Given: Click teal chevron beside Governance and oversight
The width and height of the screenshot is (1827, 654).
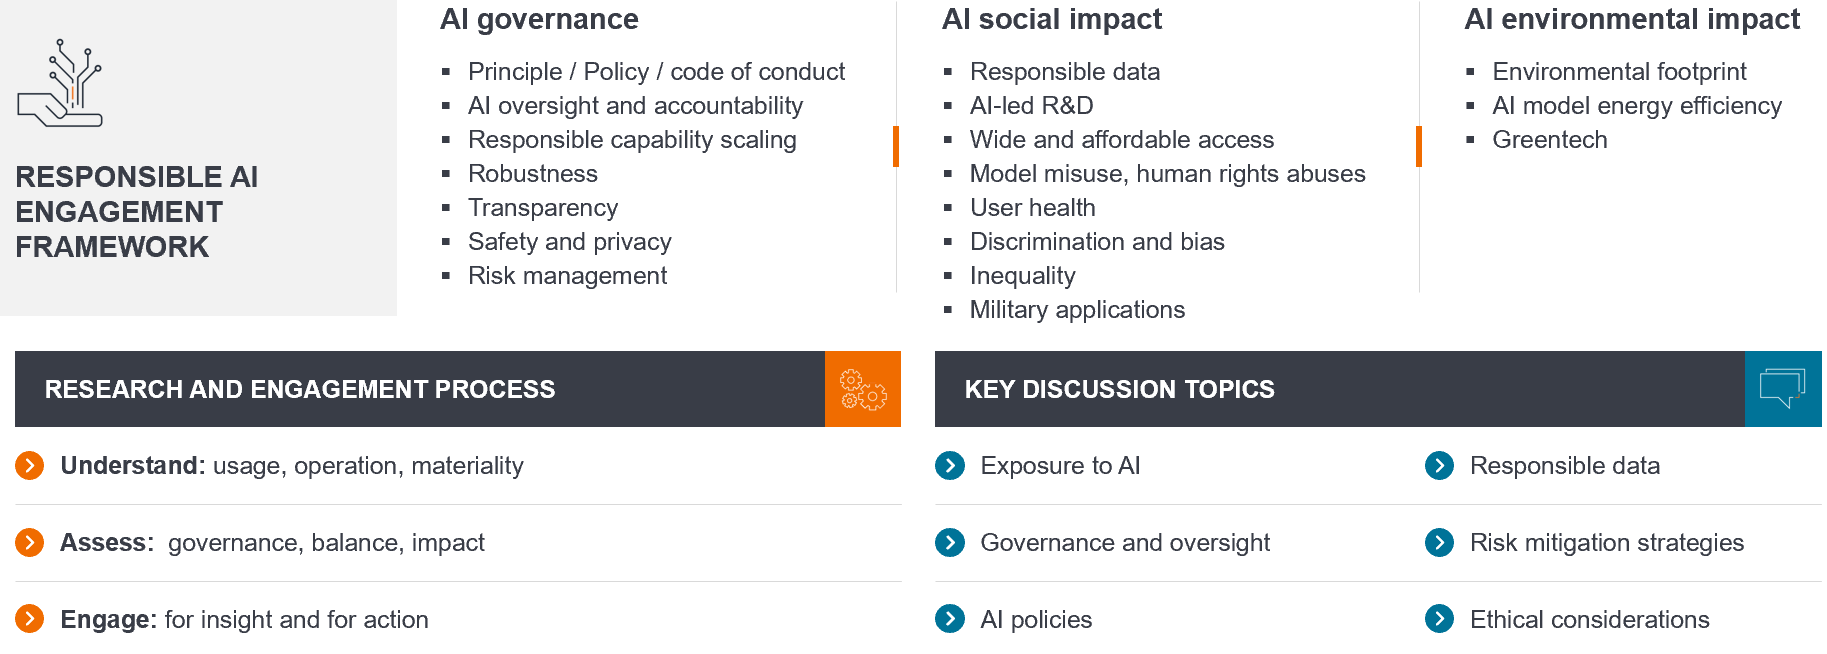Looking at the screenshot, I should 950,543.
